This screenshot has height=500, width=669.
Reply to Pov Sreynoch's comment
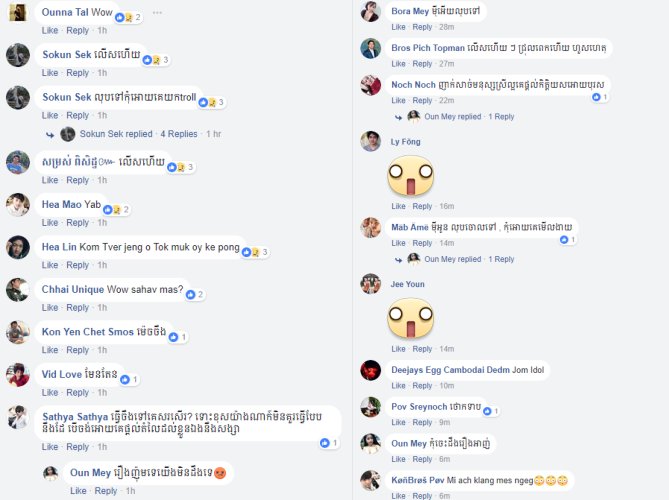point(422,422)
